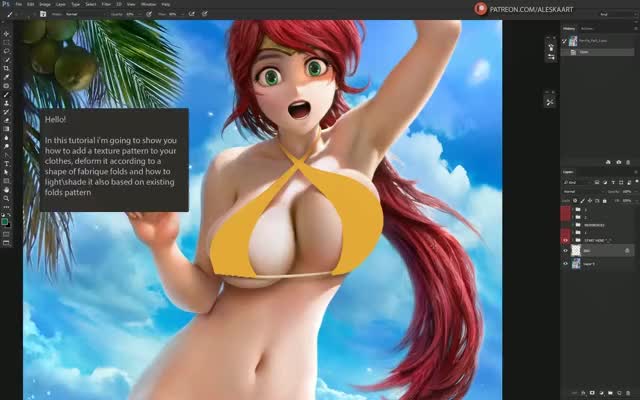Open the layer blend mode dropdown
This screenshot has height=400, width=640.
(x=582, y=191)
